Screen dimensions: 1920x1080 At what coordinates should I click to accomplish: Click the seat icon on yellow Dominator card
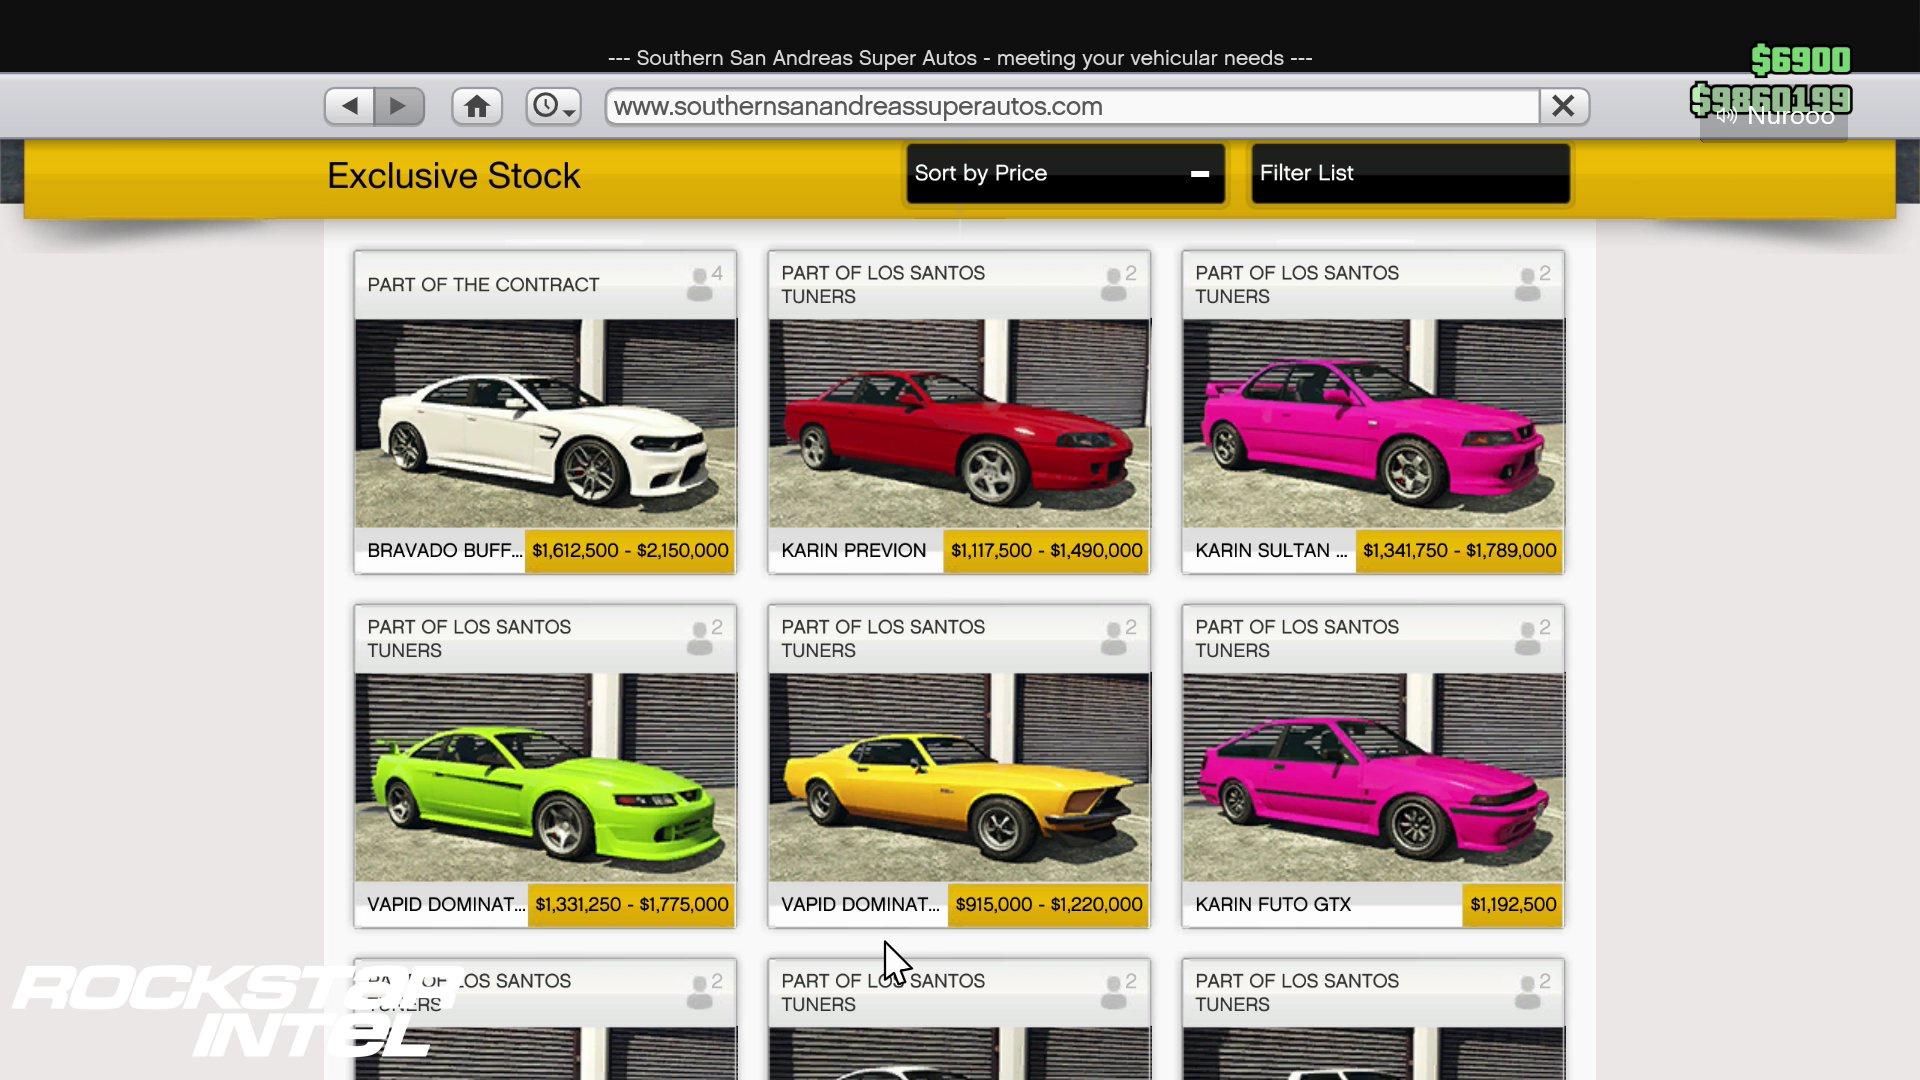(x=1118, y=637)
